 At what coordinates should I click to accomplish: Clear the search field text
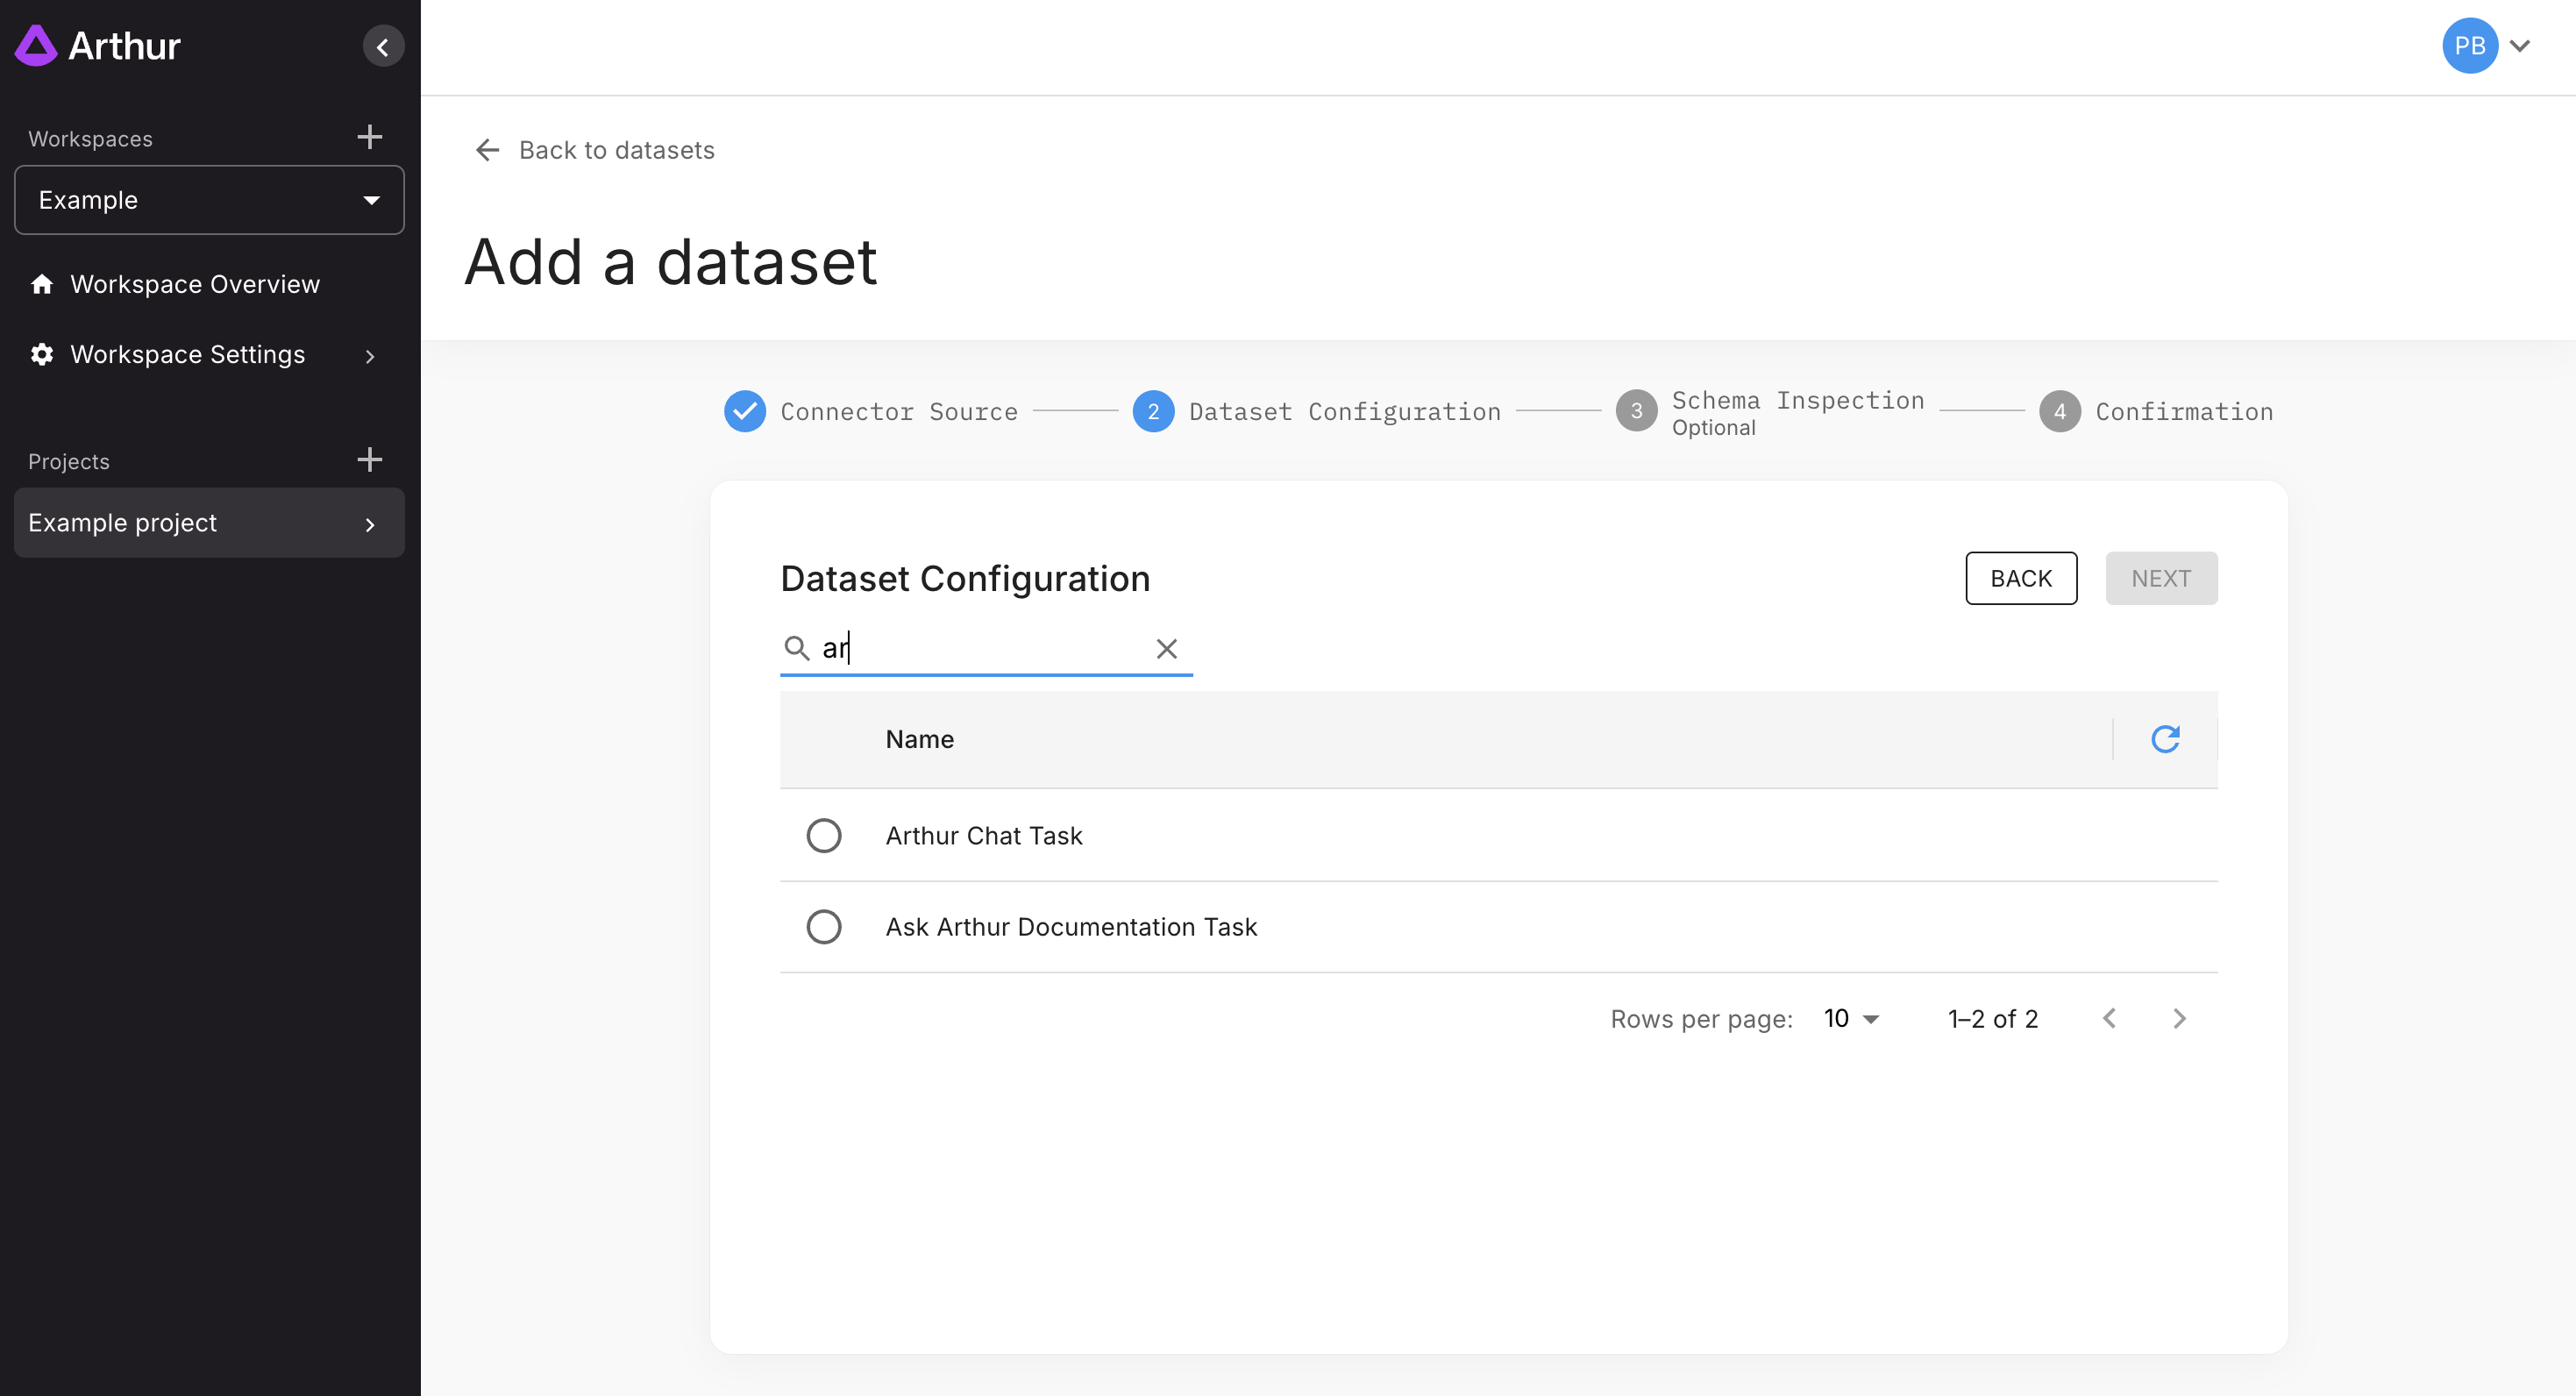click(1166, 649)
